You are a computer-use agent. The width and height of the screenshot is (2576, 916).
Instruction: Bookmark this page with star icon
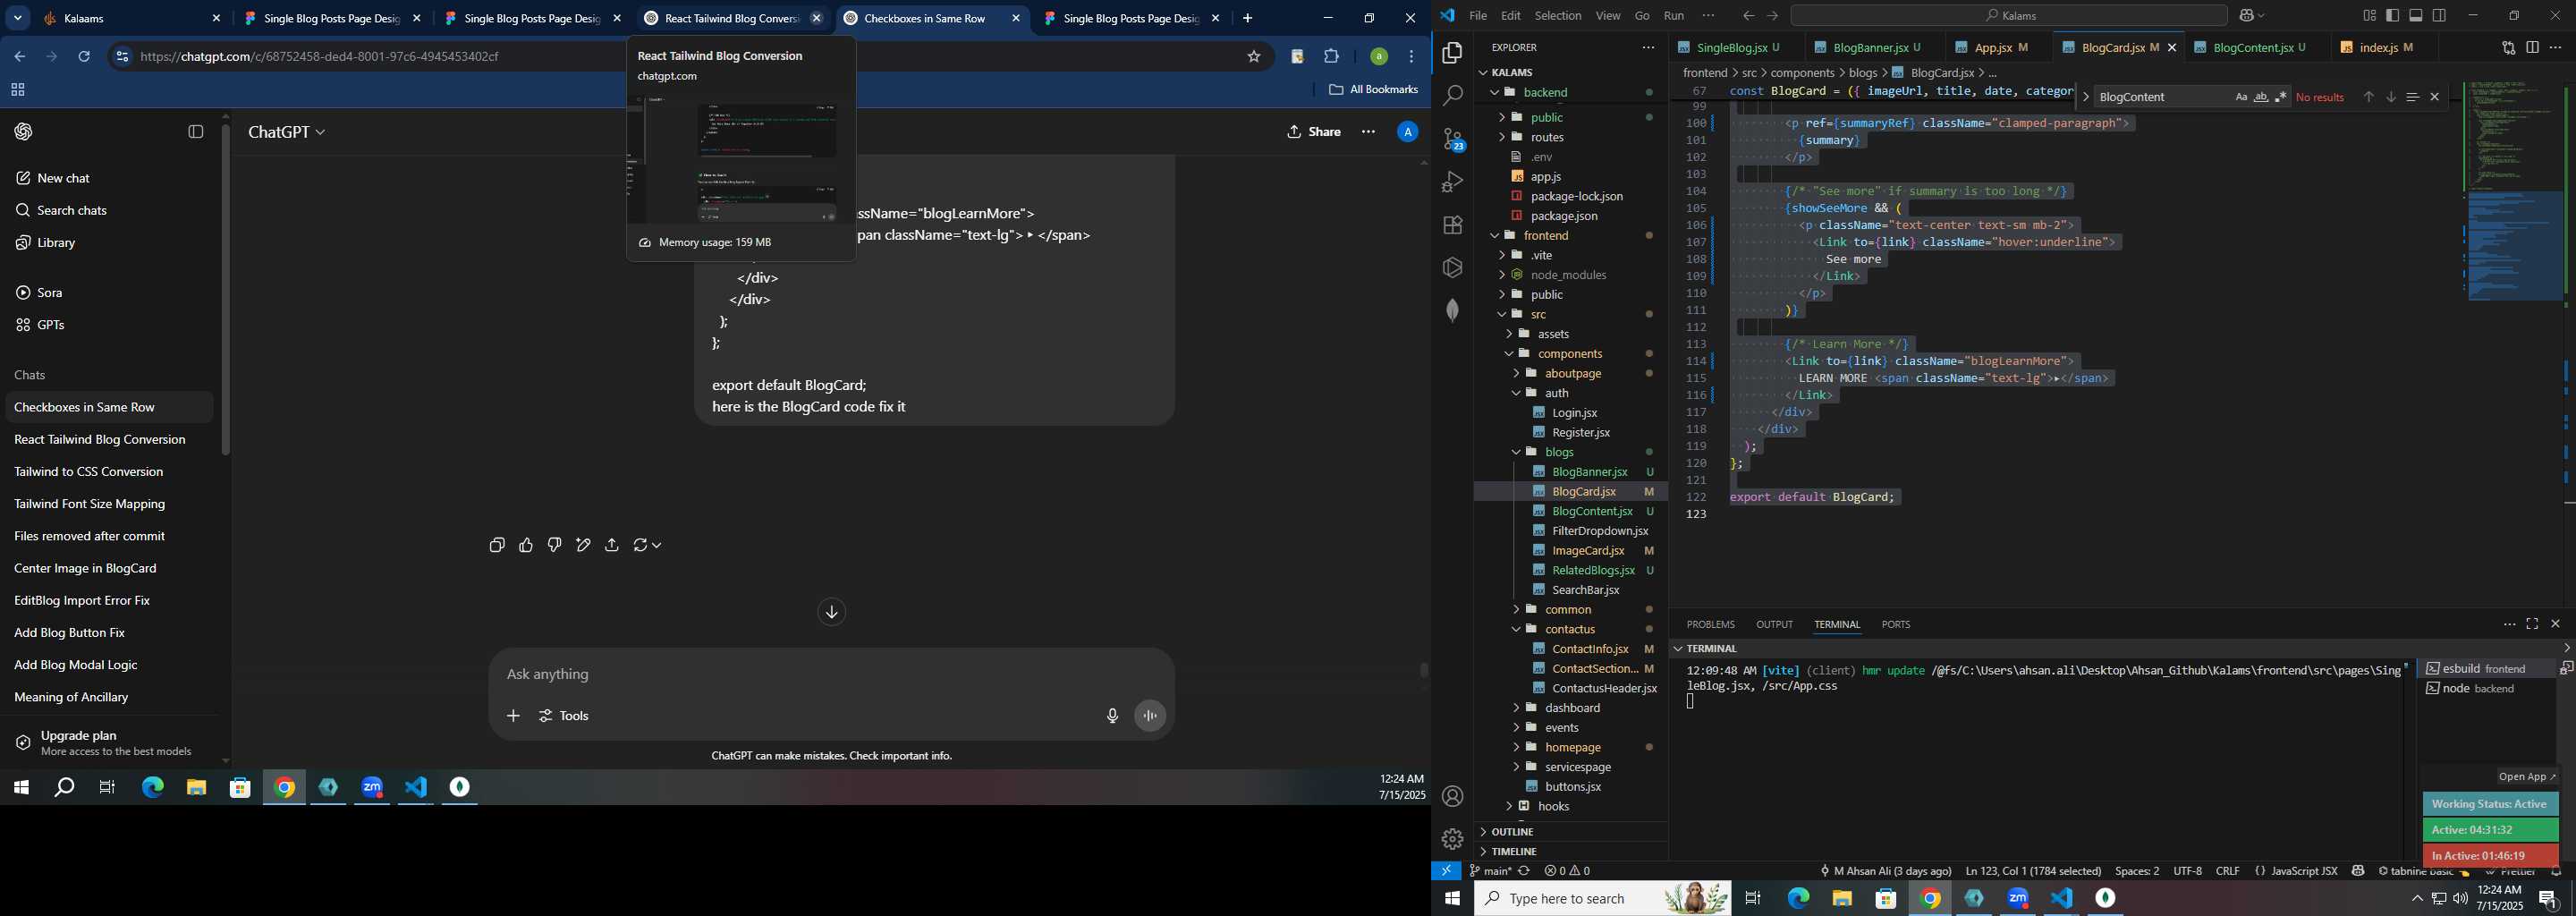tap(1254, 57)
